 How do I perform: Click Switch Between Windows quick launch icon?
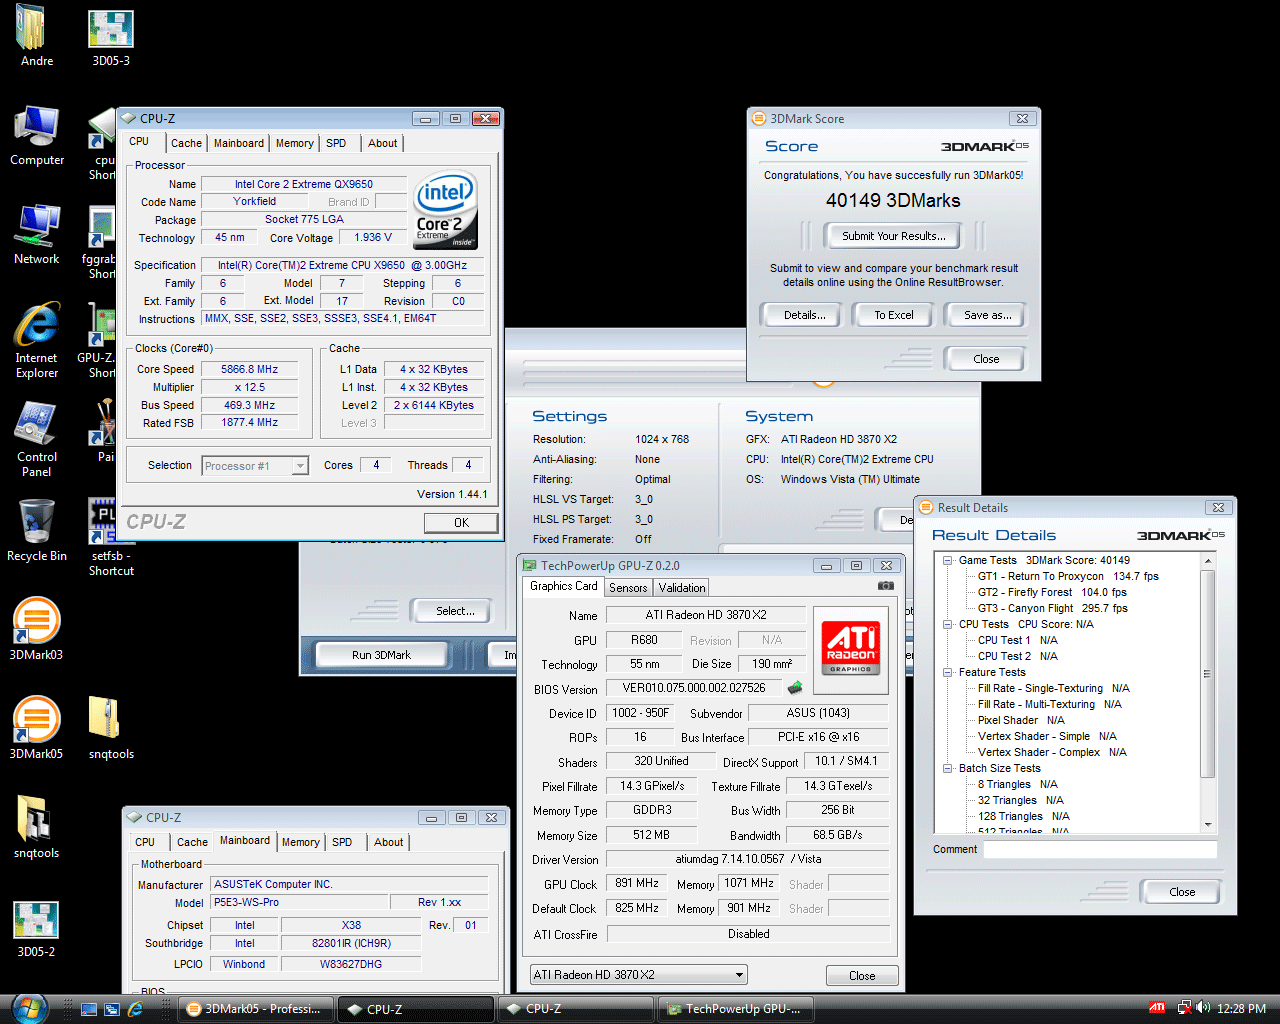pos(112,1010)
